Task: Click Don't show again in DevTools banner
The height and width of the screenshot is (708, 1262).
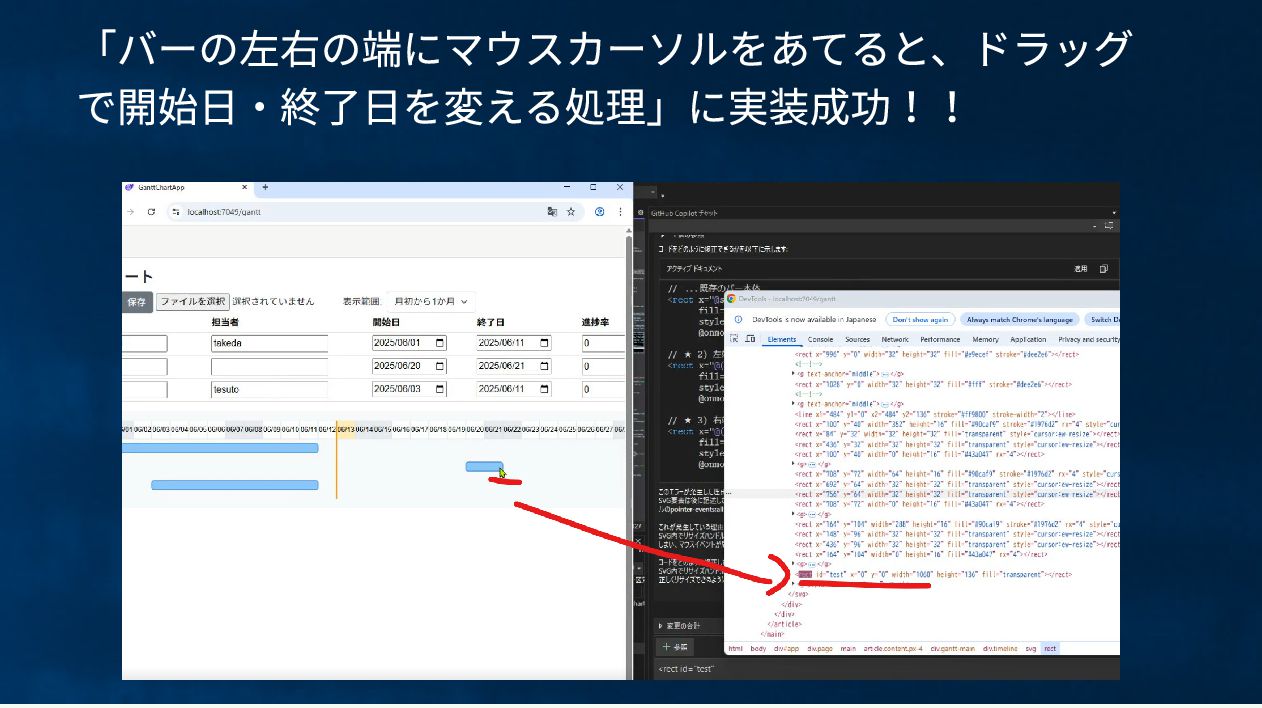Action: point(920,319)
